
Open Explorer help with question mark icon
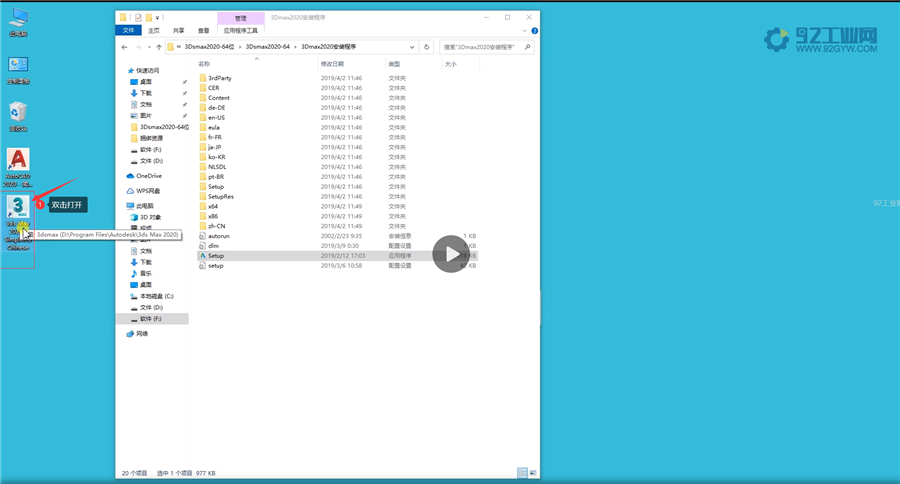click(x=534, y=31)
